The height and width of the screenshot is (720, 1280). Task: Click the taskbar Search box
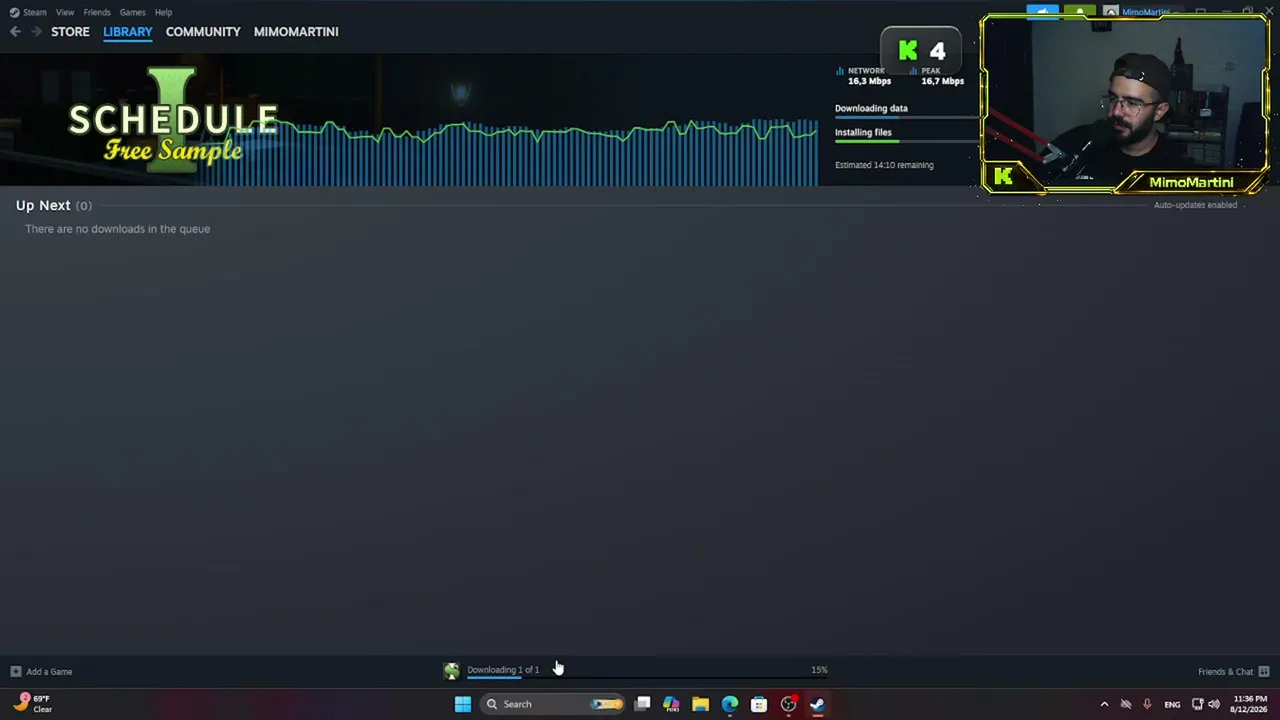click(552, 704)
